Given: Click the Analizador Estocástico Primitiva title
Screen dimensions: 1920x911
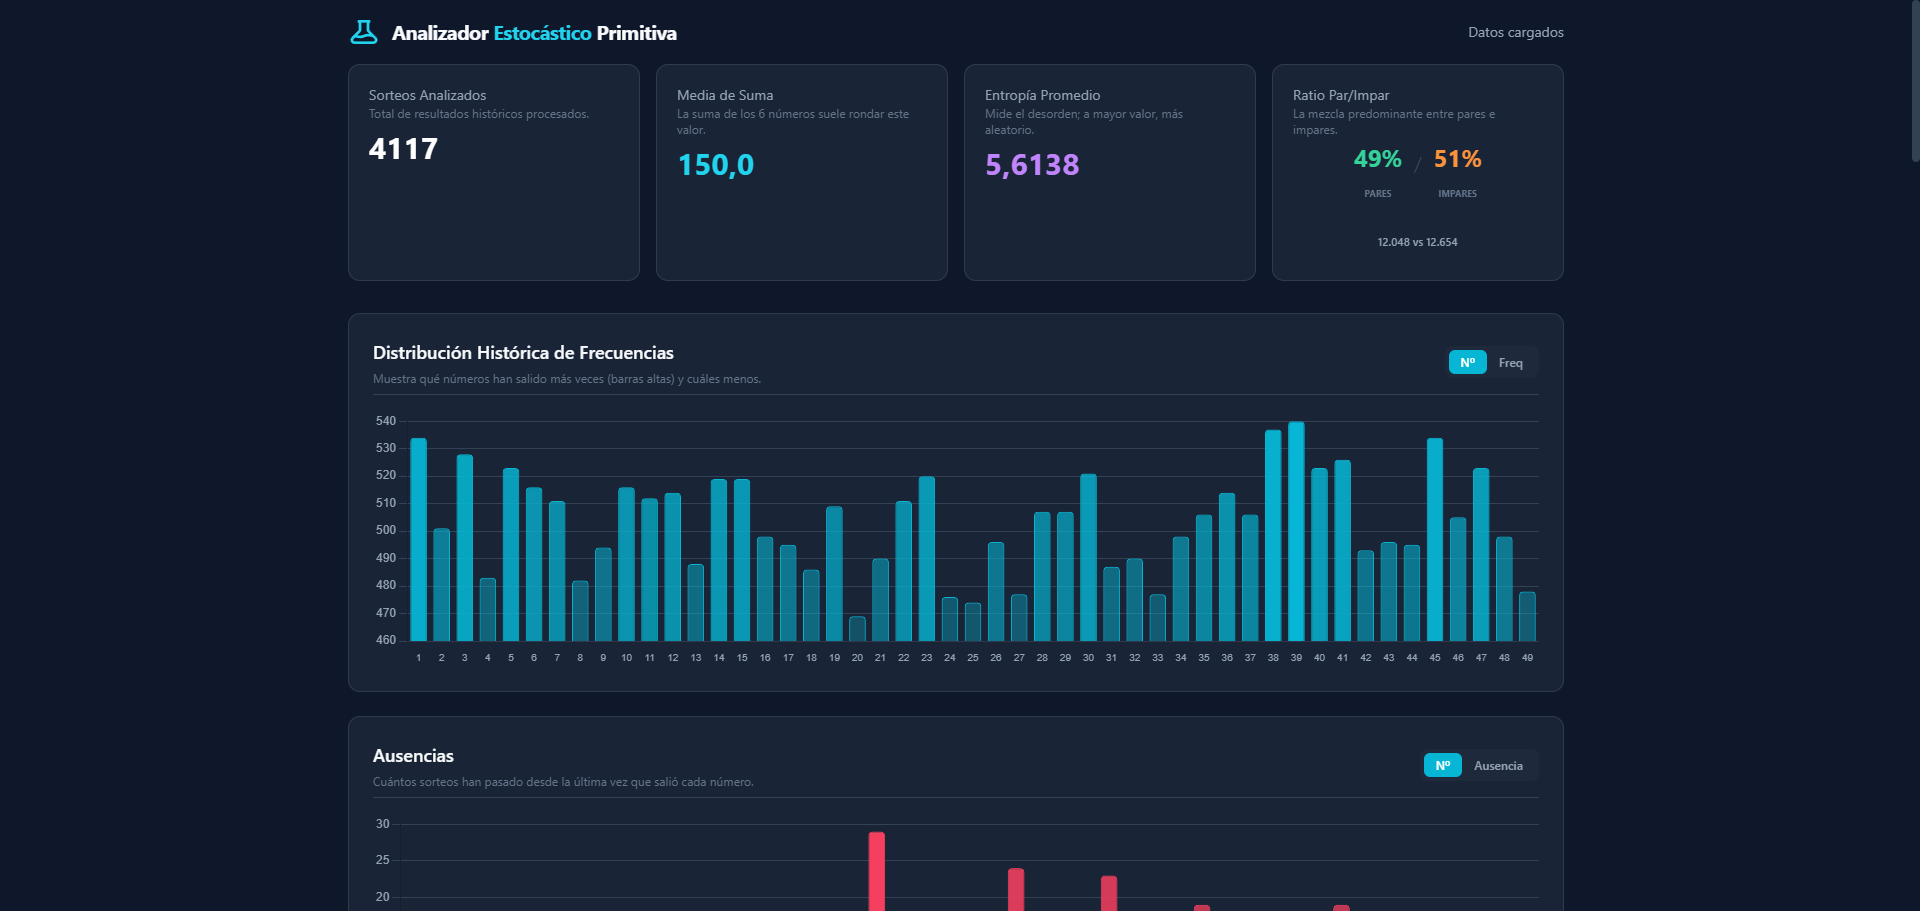Looking at the screenshot, I should [x=534, y=33].
